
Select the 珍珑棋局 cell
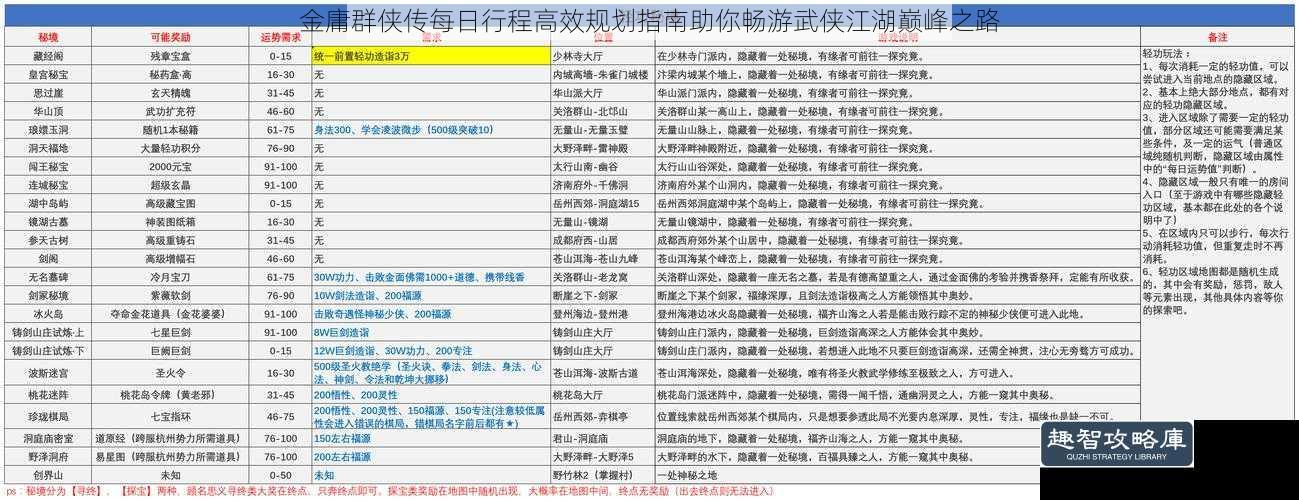(x=48, y=416)
